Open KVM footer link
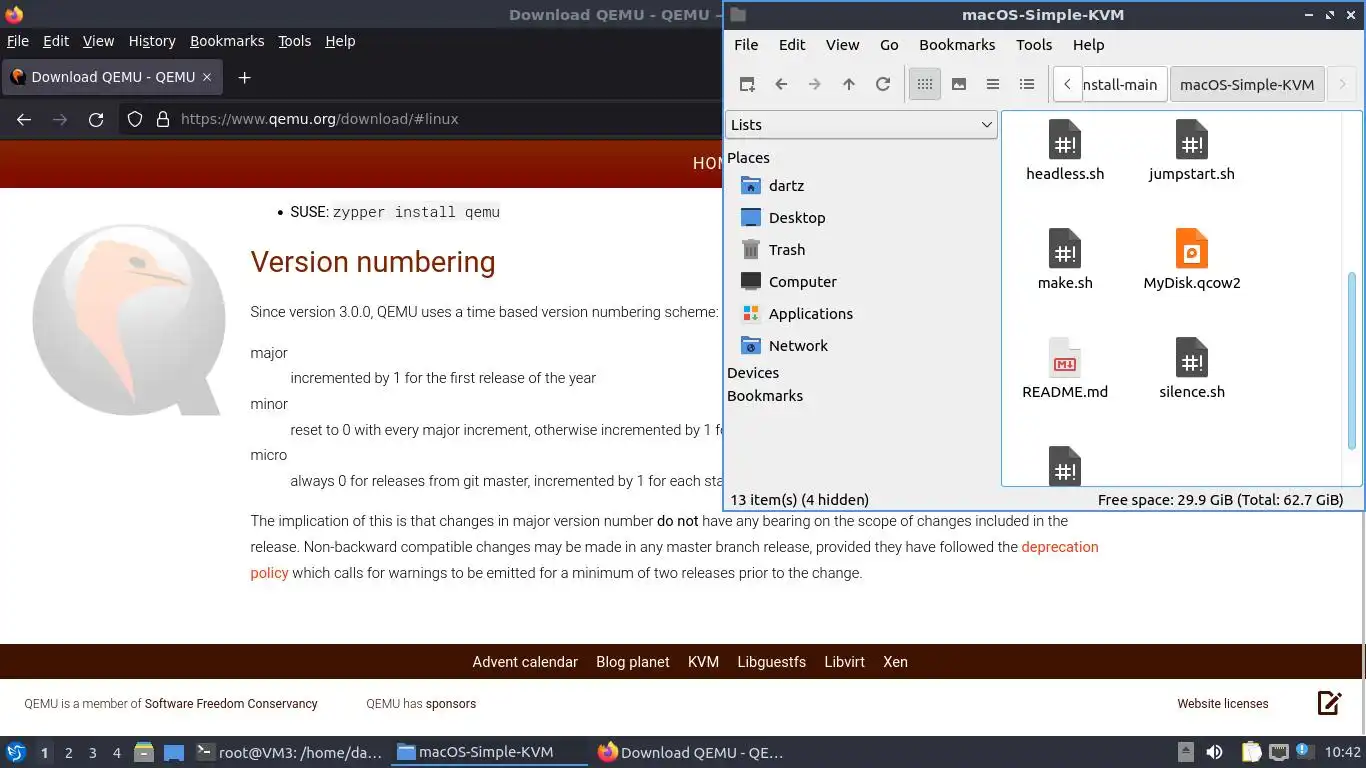Screen dimensions: 1366x768 click(x=703, y=662)
